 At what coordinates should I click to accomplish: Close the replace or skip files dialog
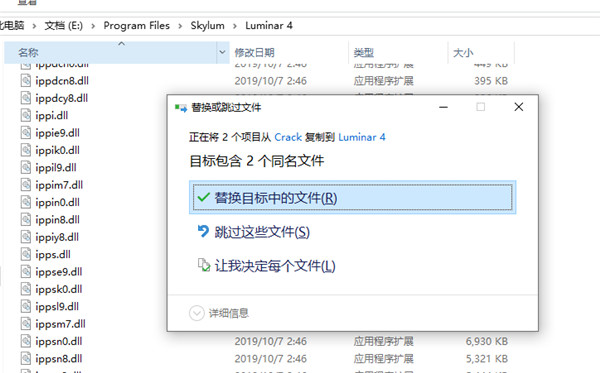coord(519,107)
